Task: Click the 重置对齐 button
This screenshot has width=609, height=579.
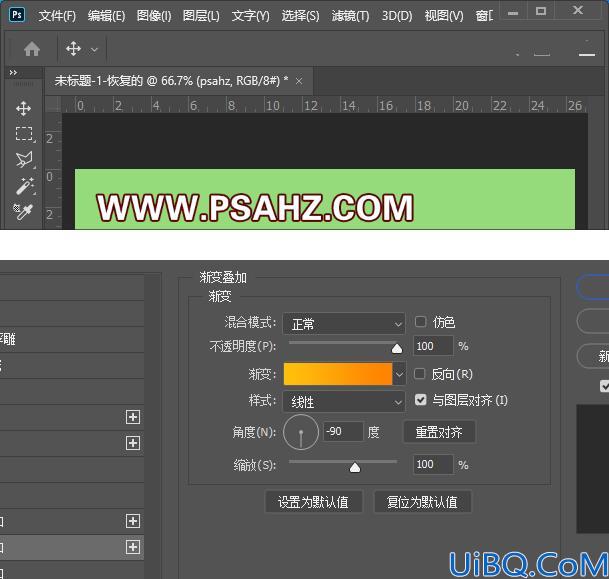Action: (x=439, y=432)
